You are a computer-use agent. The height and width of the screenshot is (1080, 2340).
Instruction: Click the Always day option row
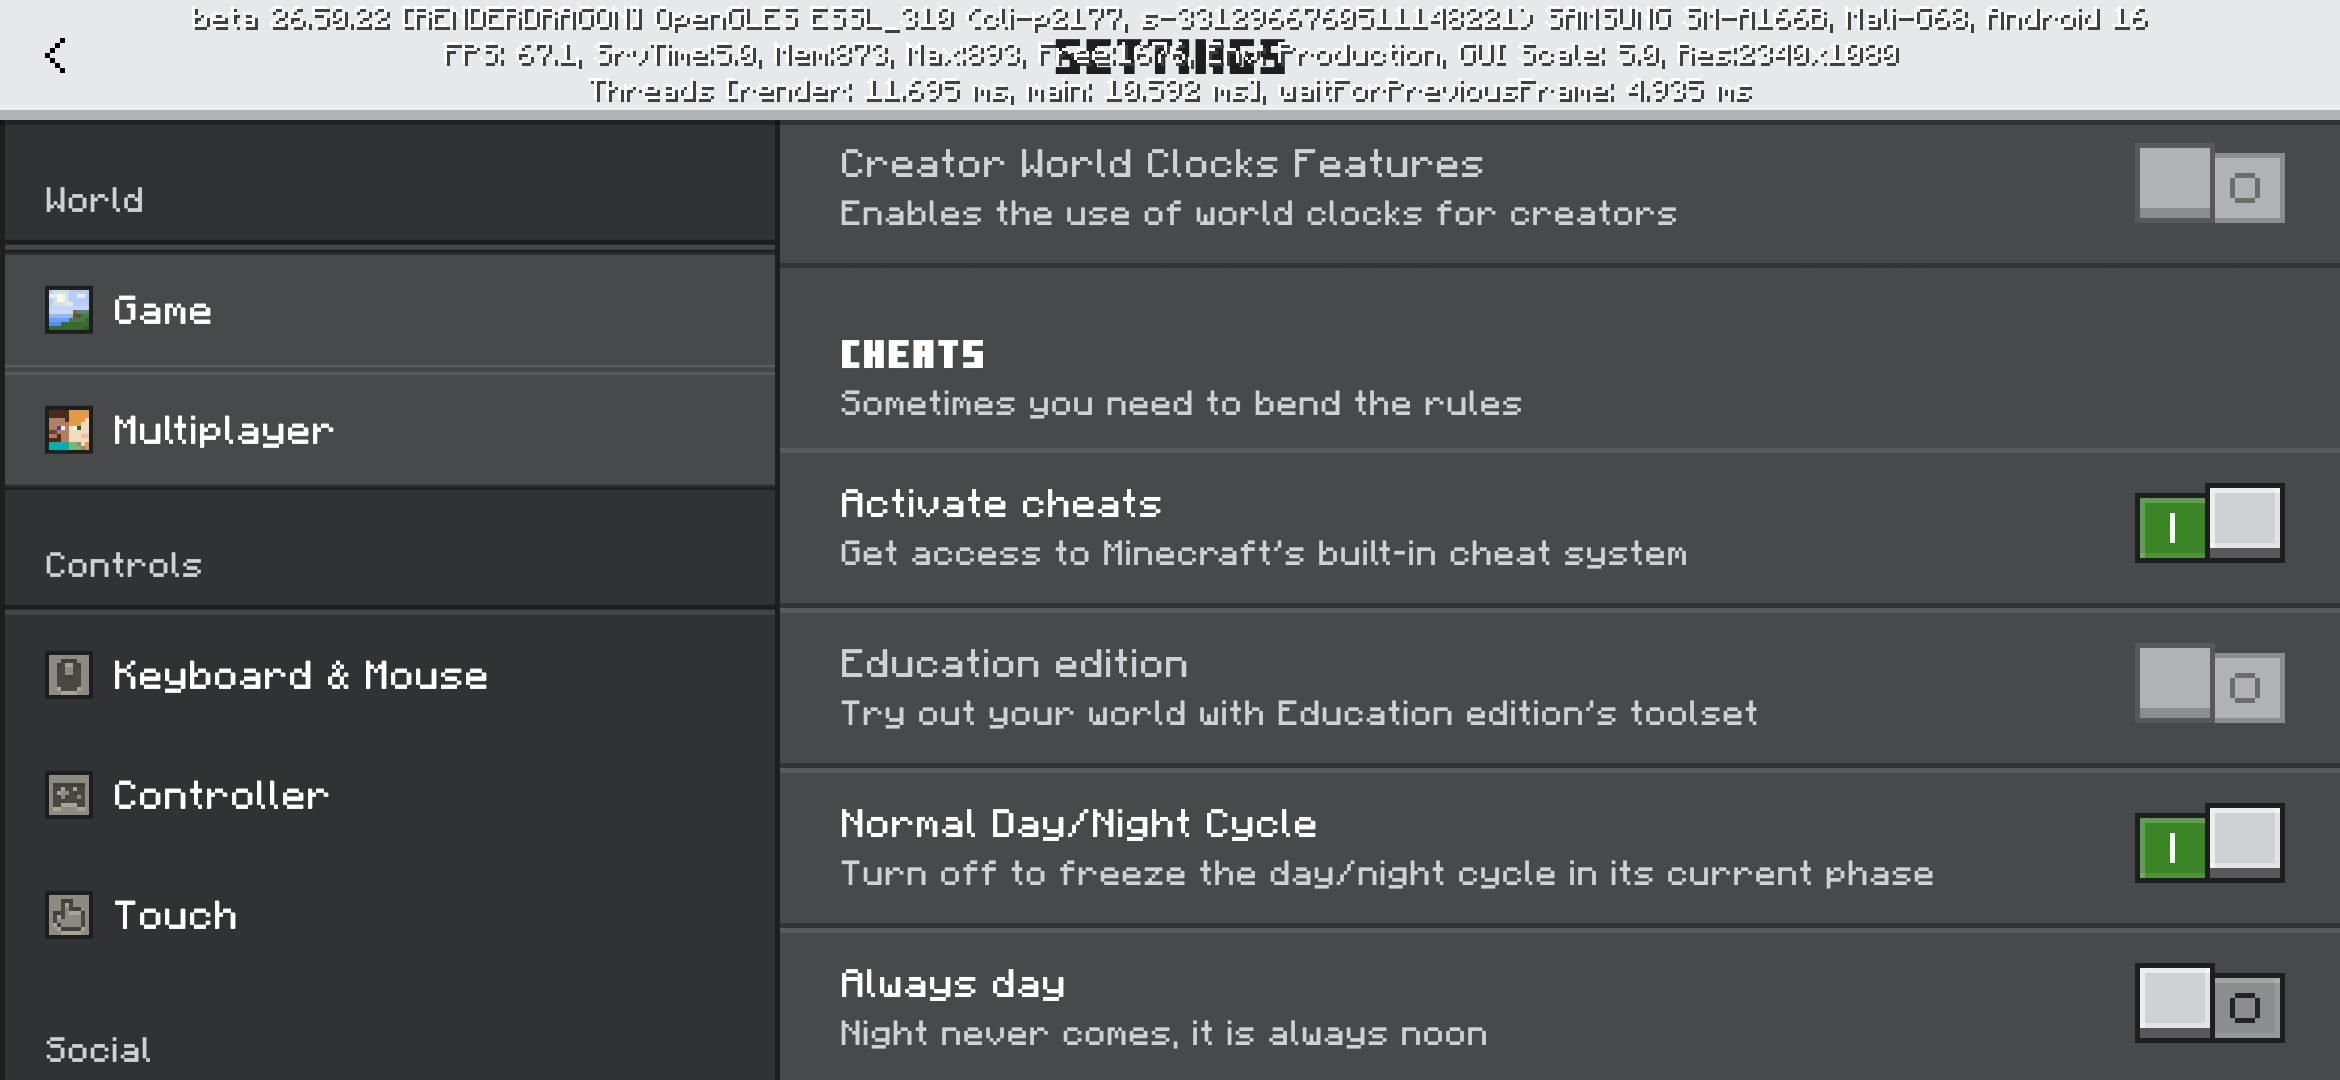(x=1560, y=1005)
